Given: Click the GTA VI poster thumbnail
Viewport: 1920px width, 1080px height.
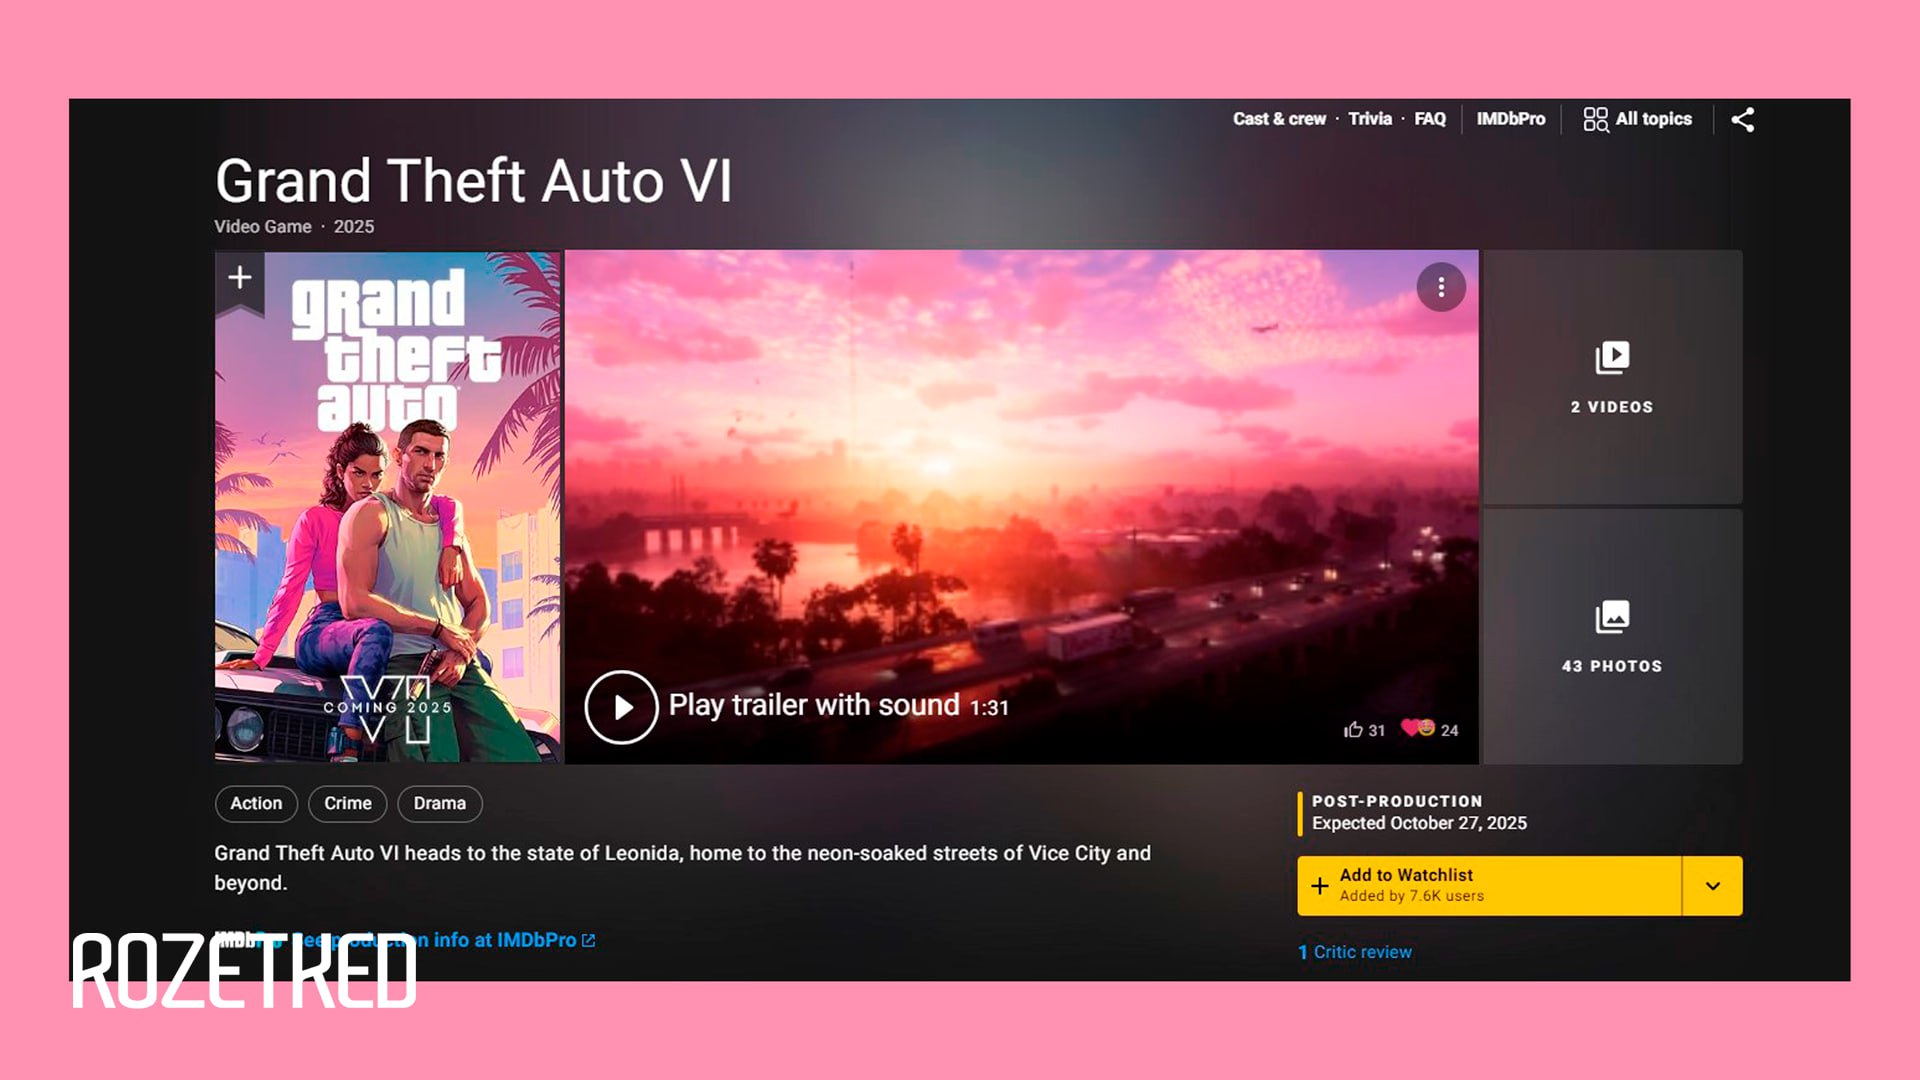Looking at the screenshot, I should click(388, 507).
